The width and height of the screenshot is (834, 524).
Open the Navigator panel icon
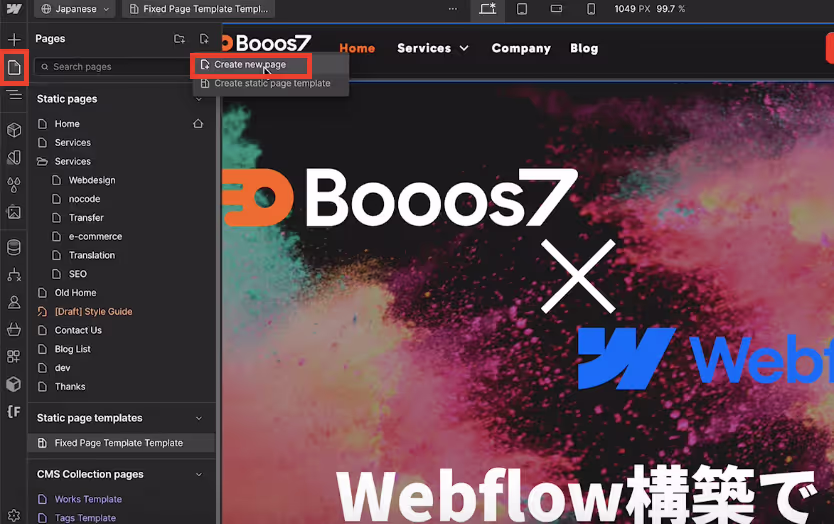click(x=14, y=95)
